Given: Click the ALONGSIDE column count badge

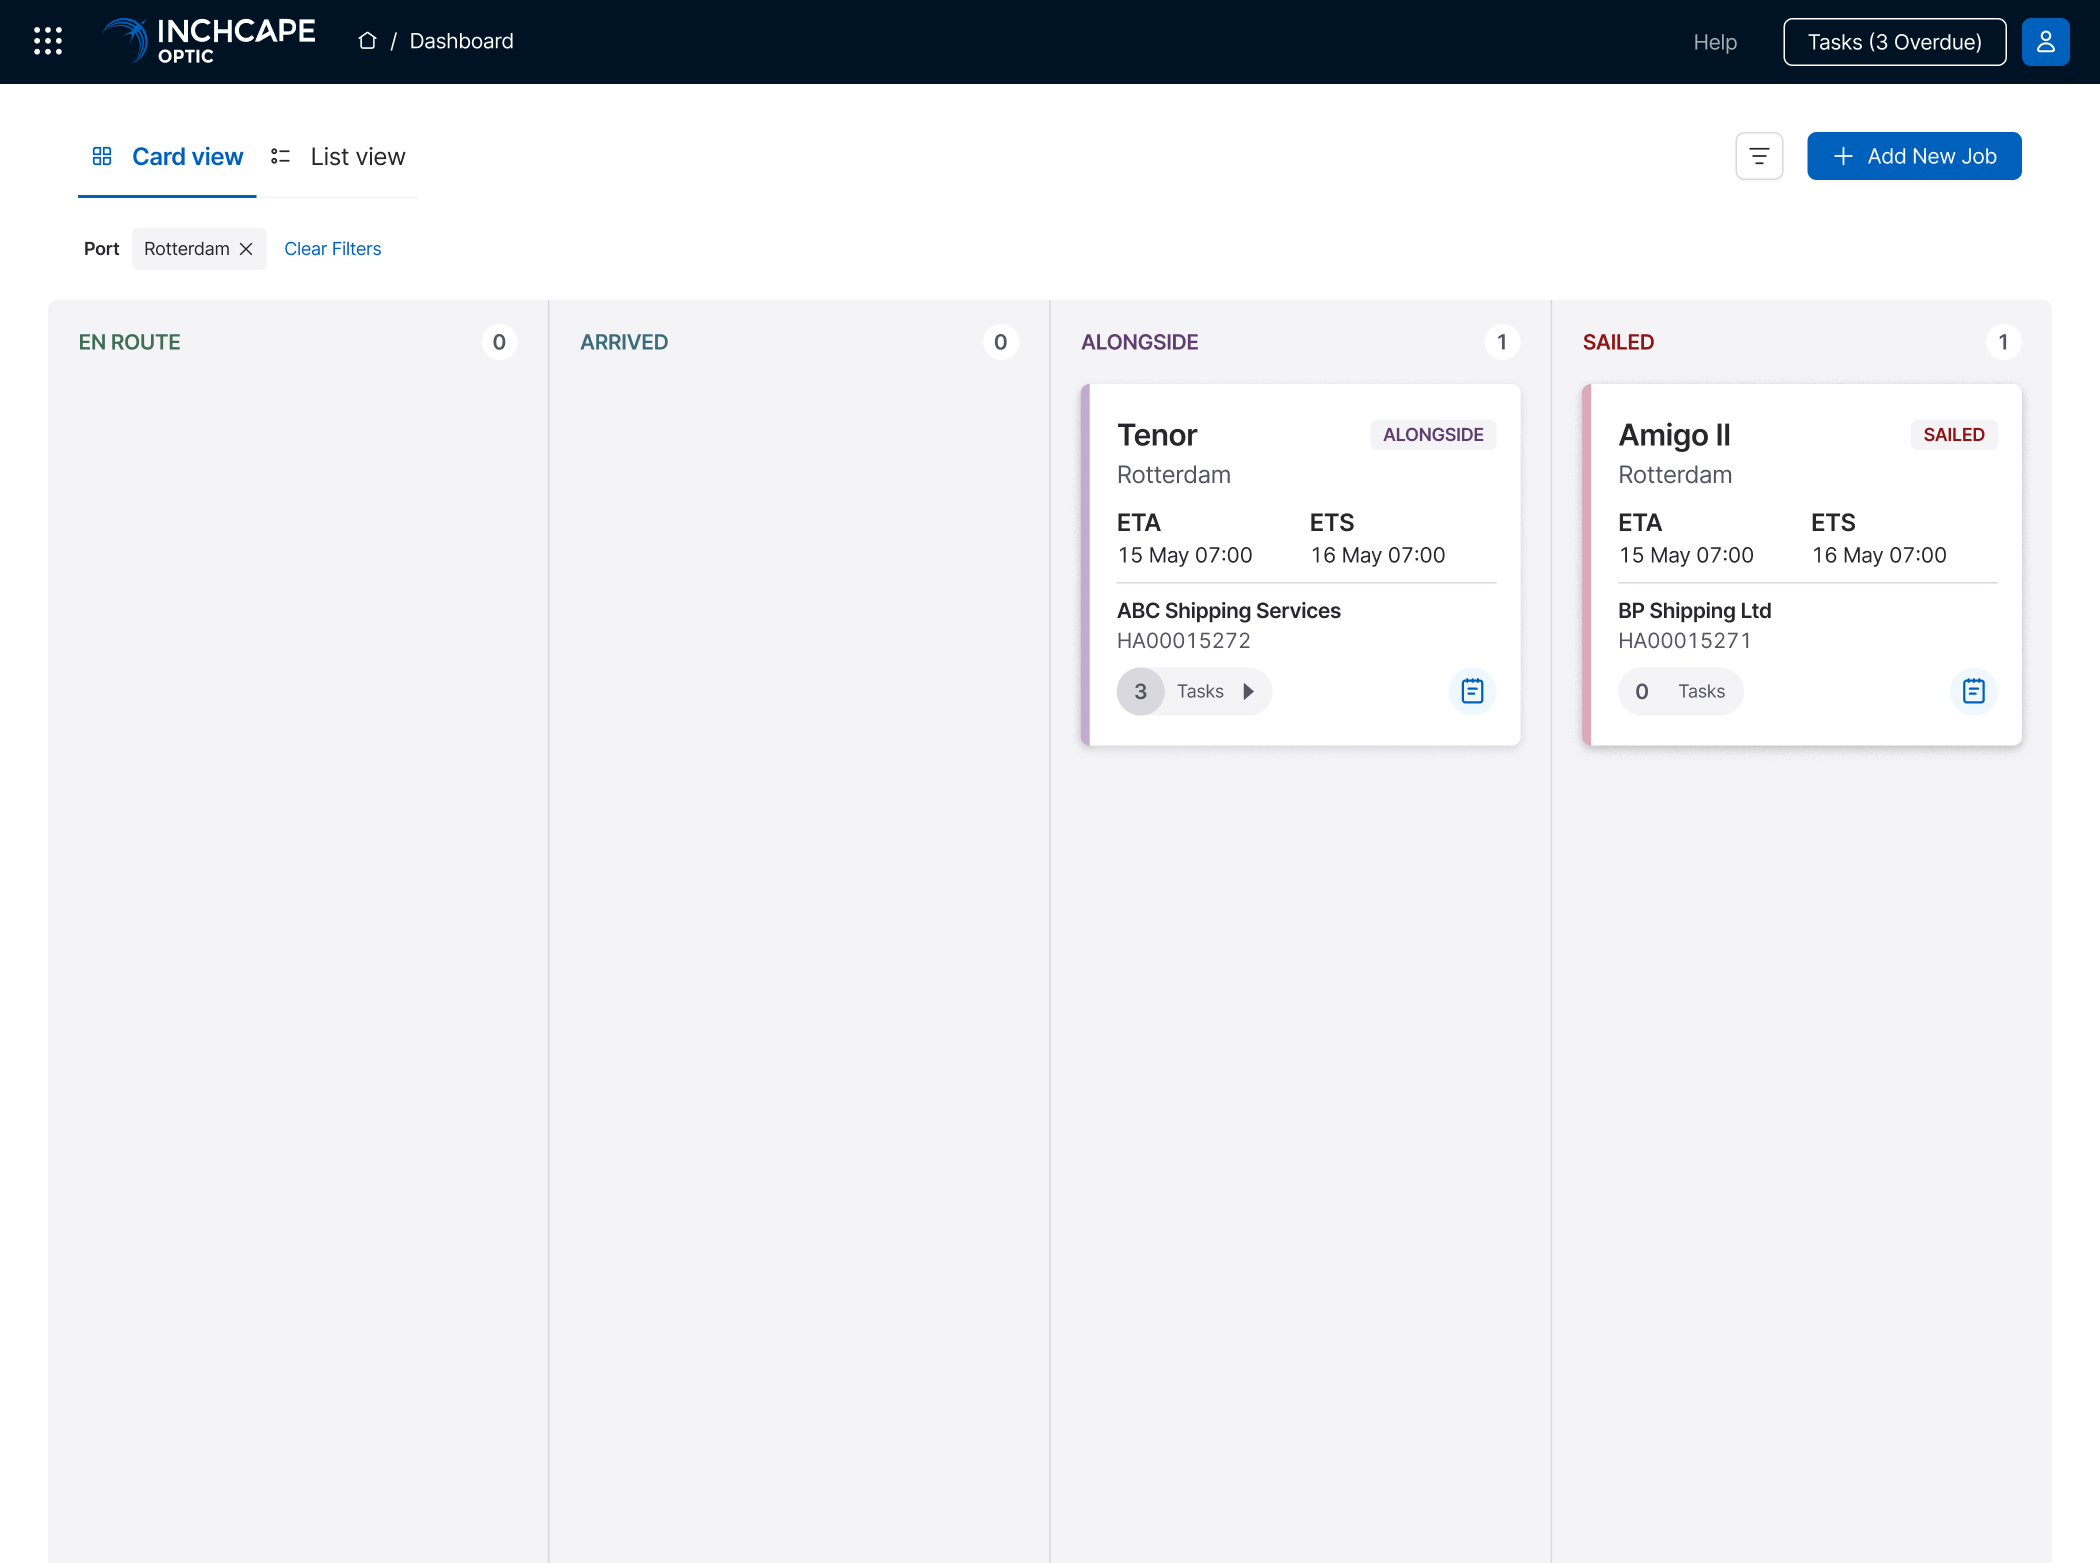Looking at the screenshot, I should tap(1502, 342).
